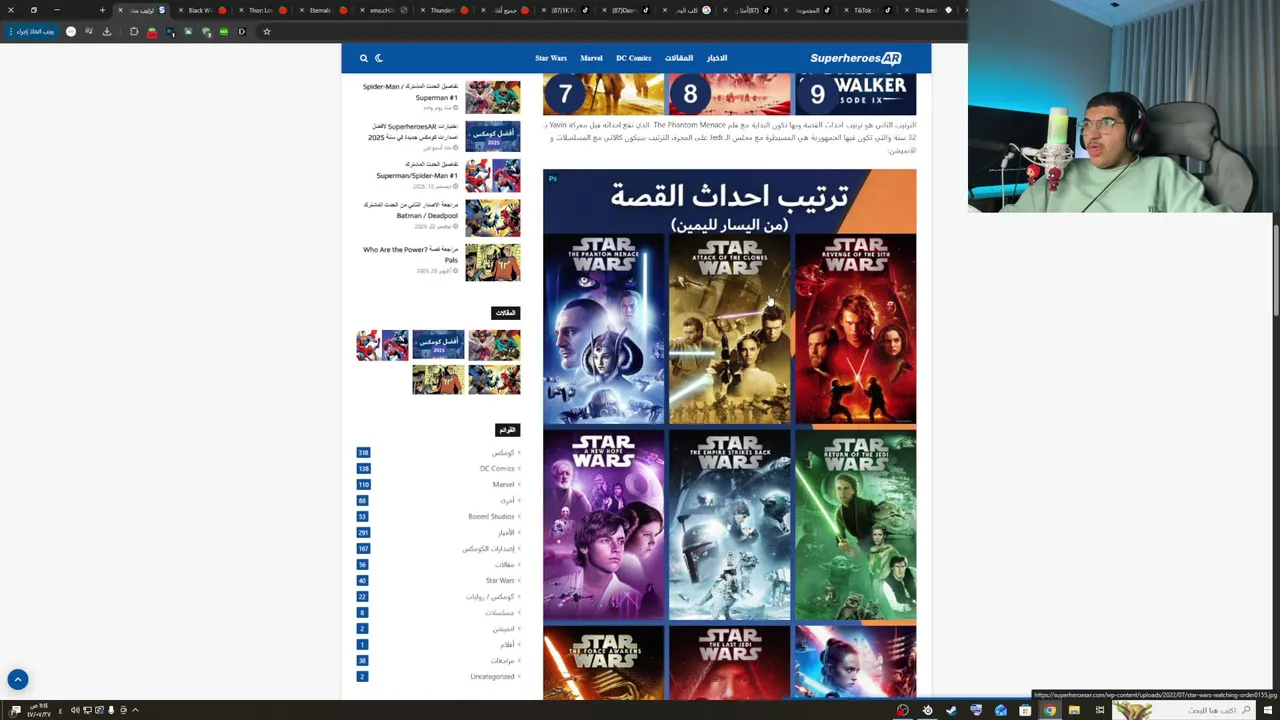The width and height of the screenshot is (1280, 720).
Task: Click the Chrome icon in the taskbar
Action: [1050, 710]
